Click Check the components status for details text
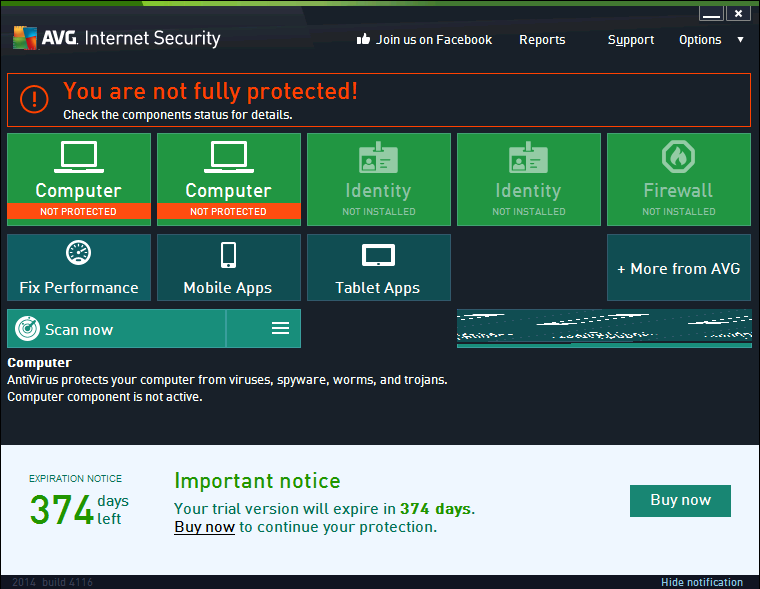This screenshot has width=760, height=589. point(177,115)
